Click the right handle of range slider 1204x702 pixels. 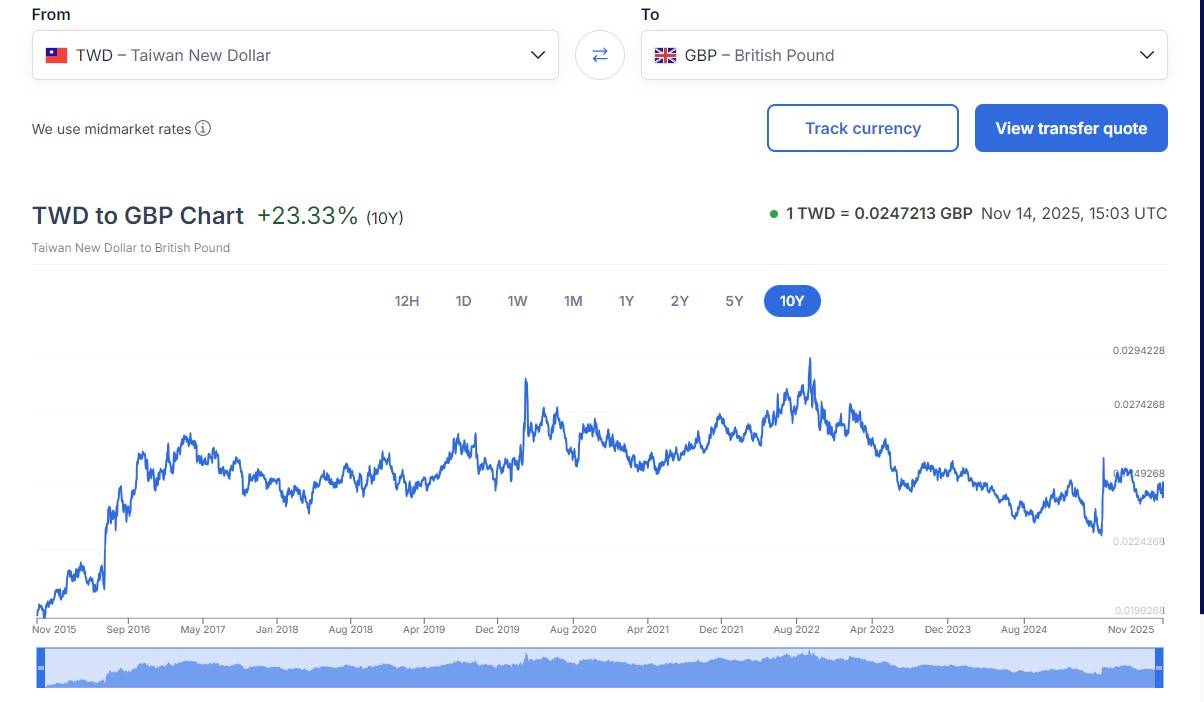tap(1159, 667)
